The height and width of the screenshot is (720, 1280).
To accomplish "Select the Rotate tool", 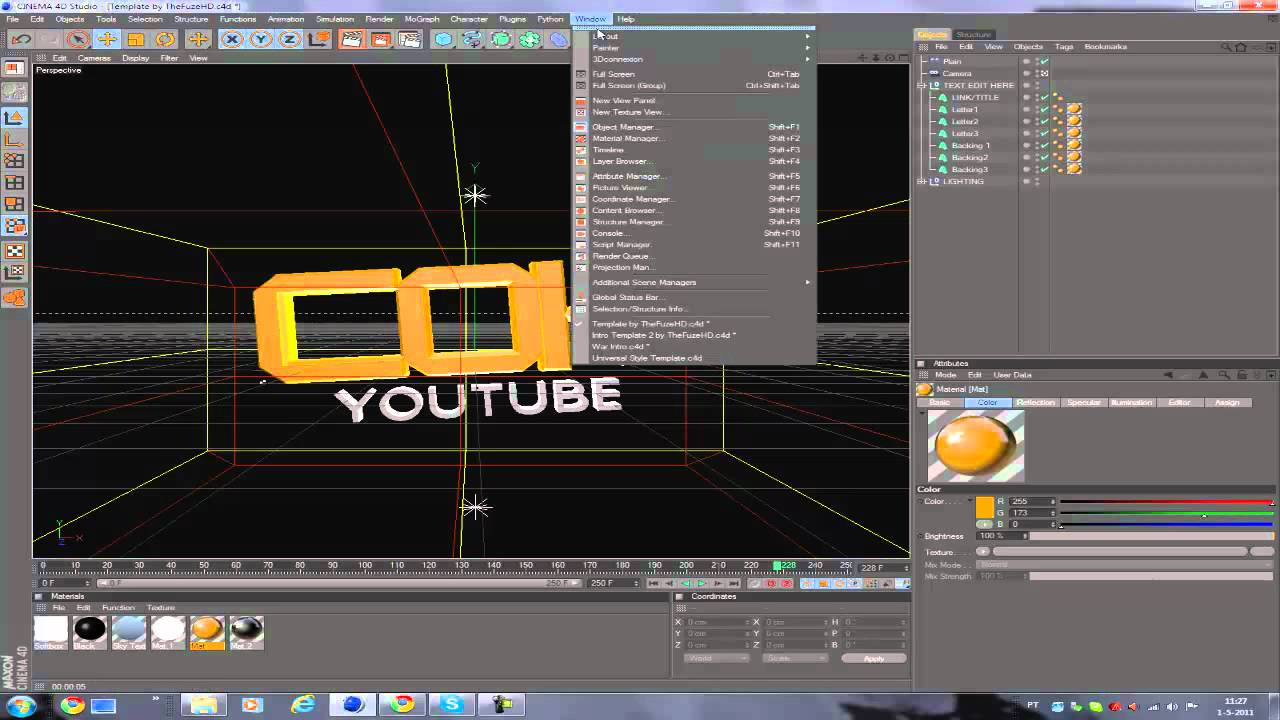I will tap(164, 40).
